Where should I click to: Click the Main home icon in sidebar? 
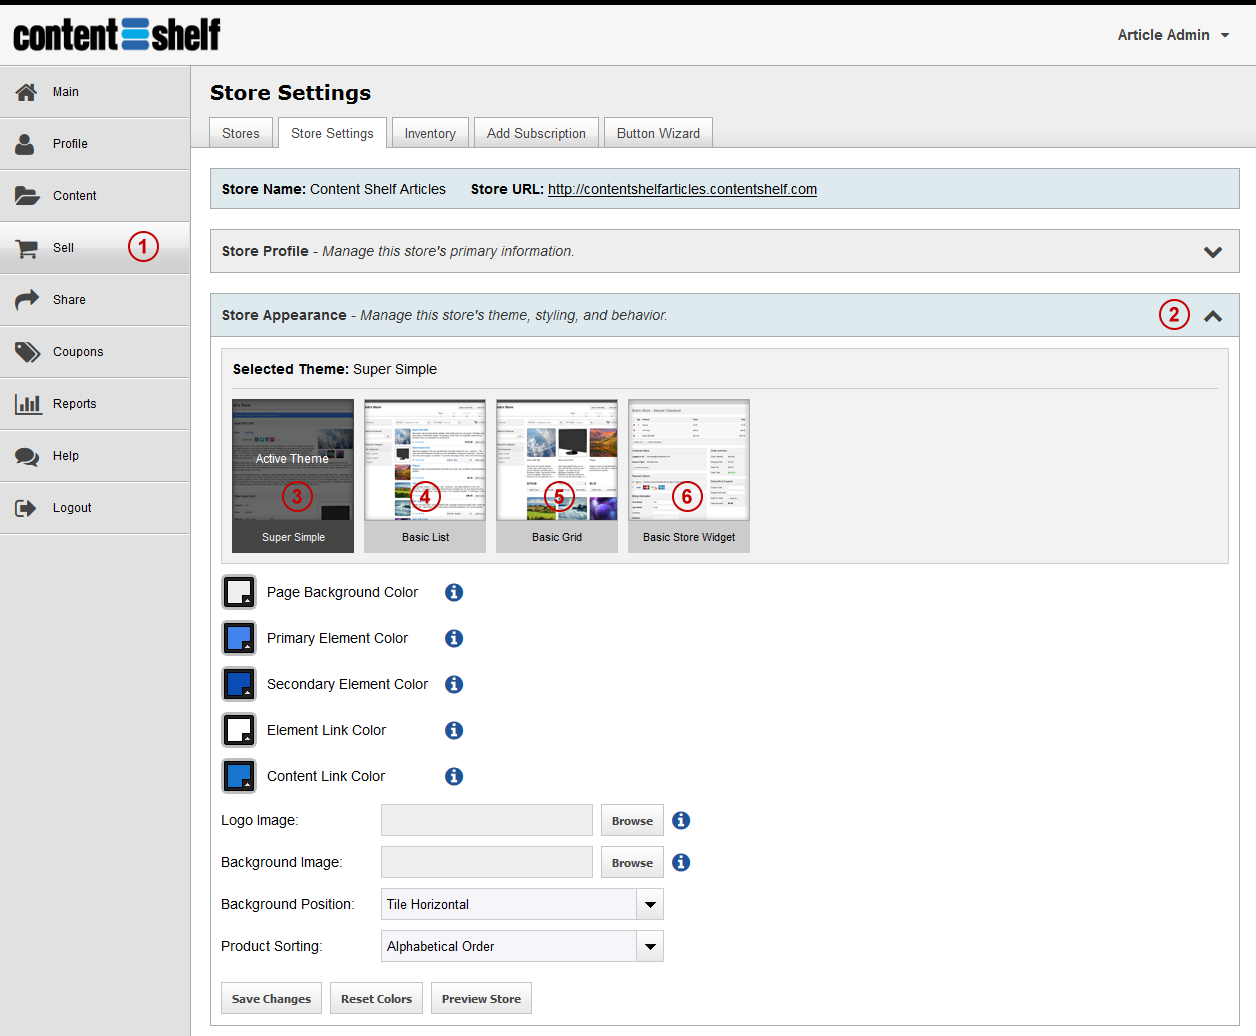27,92
